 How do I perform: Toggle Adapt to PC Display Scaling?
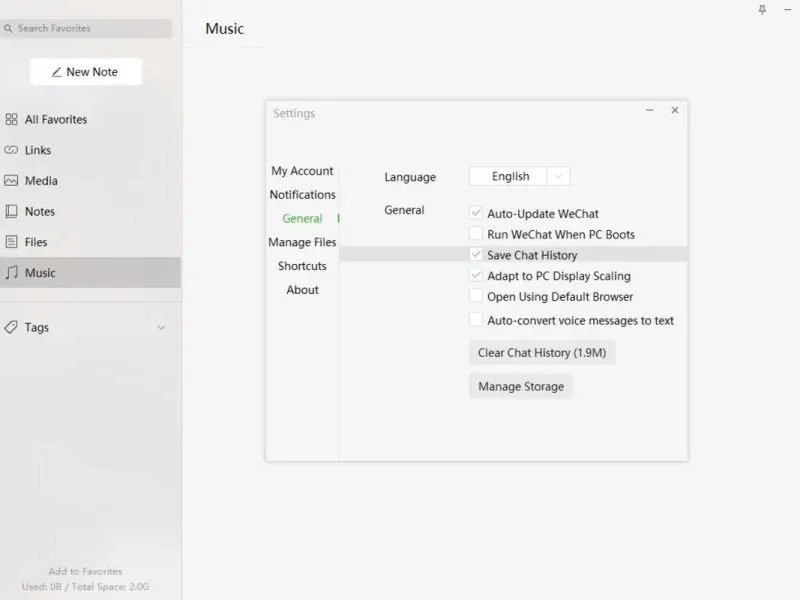point(476,275)
